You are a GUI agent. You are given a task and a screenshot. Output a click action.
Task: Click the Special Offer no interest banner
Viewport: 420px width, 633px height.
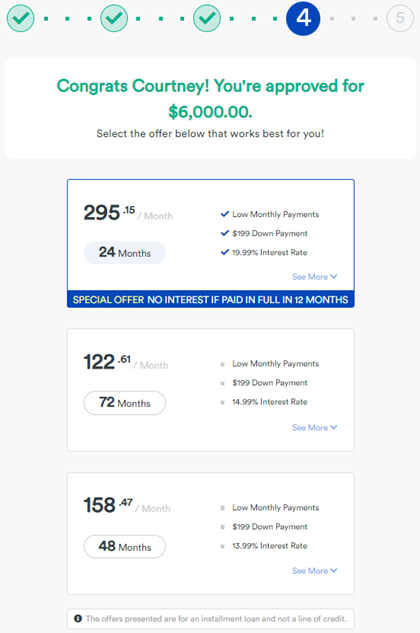[210, 300]
